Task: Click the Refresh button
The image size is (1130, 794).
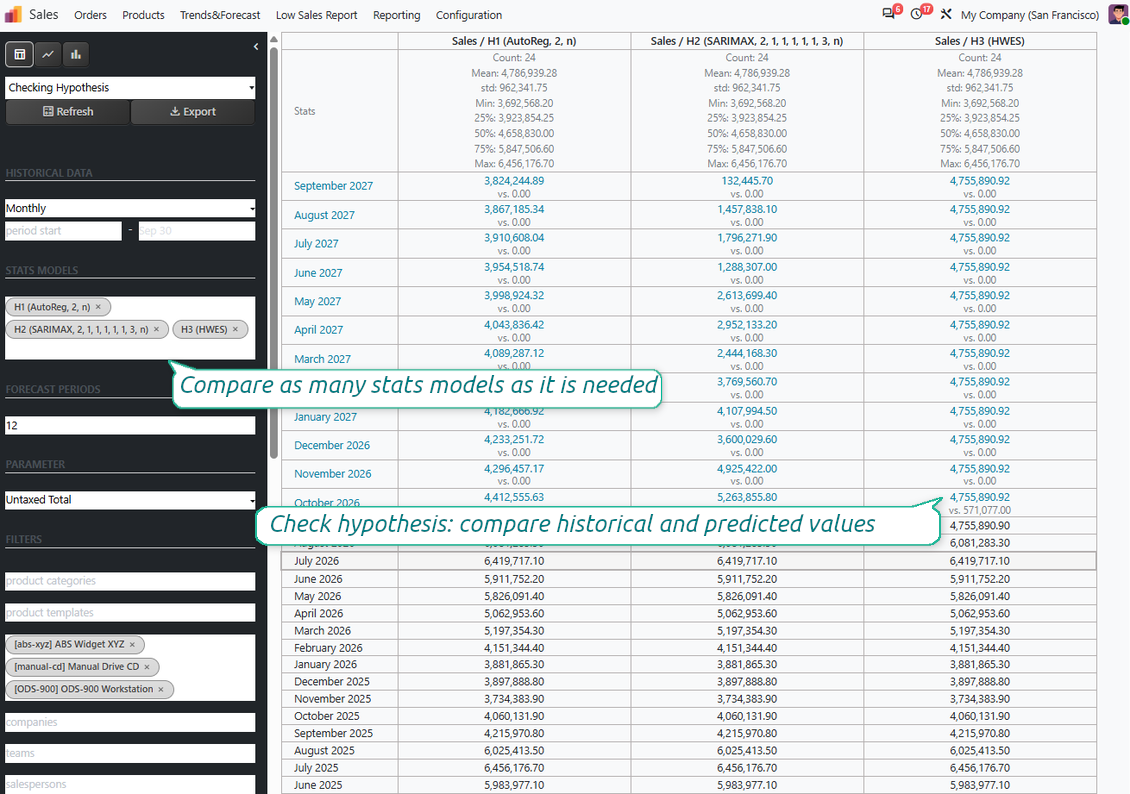Action: (x=68, y=112)
